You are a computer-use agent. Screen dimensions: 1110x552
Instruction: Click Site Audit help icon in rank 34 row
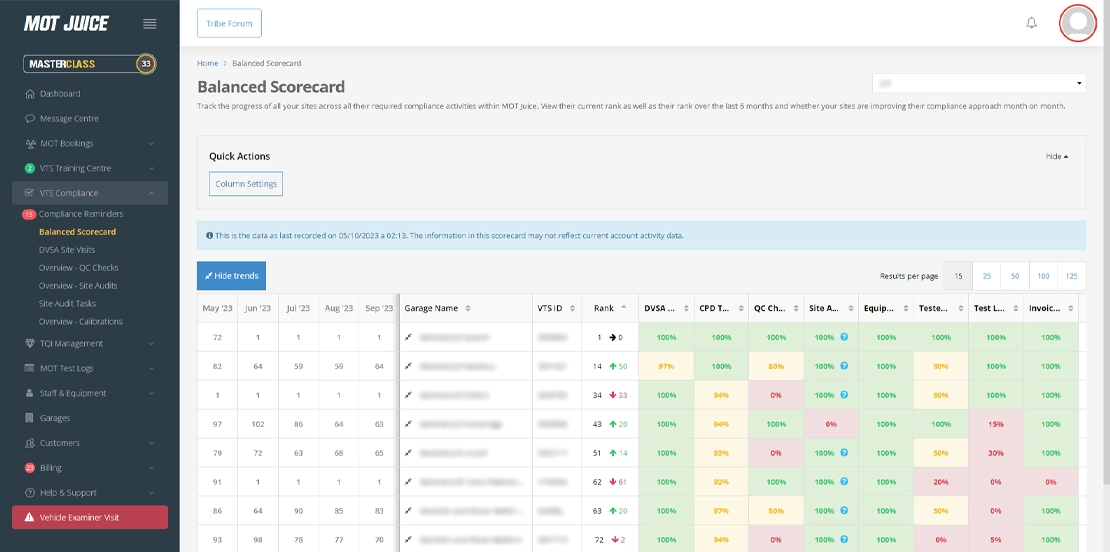pyautogui.click(x=844, y=395)
